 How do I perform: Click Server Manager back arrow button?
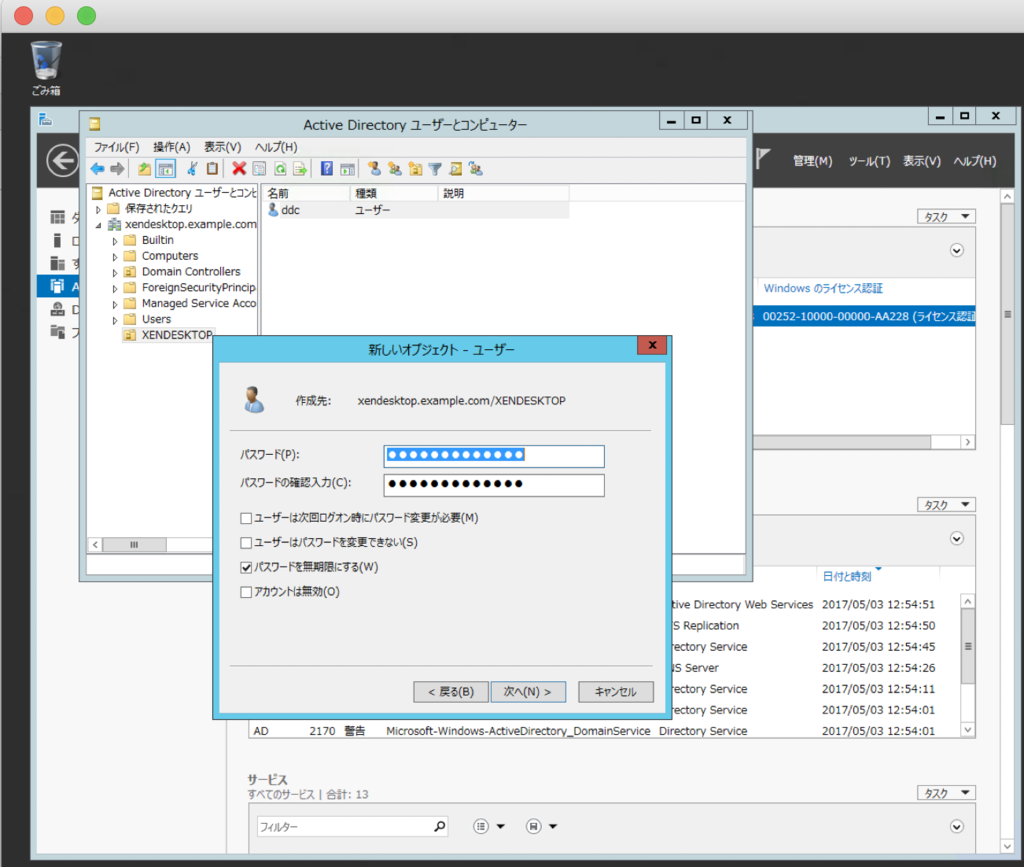click(x=63, y=161)
